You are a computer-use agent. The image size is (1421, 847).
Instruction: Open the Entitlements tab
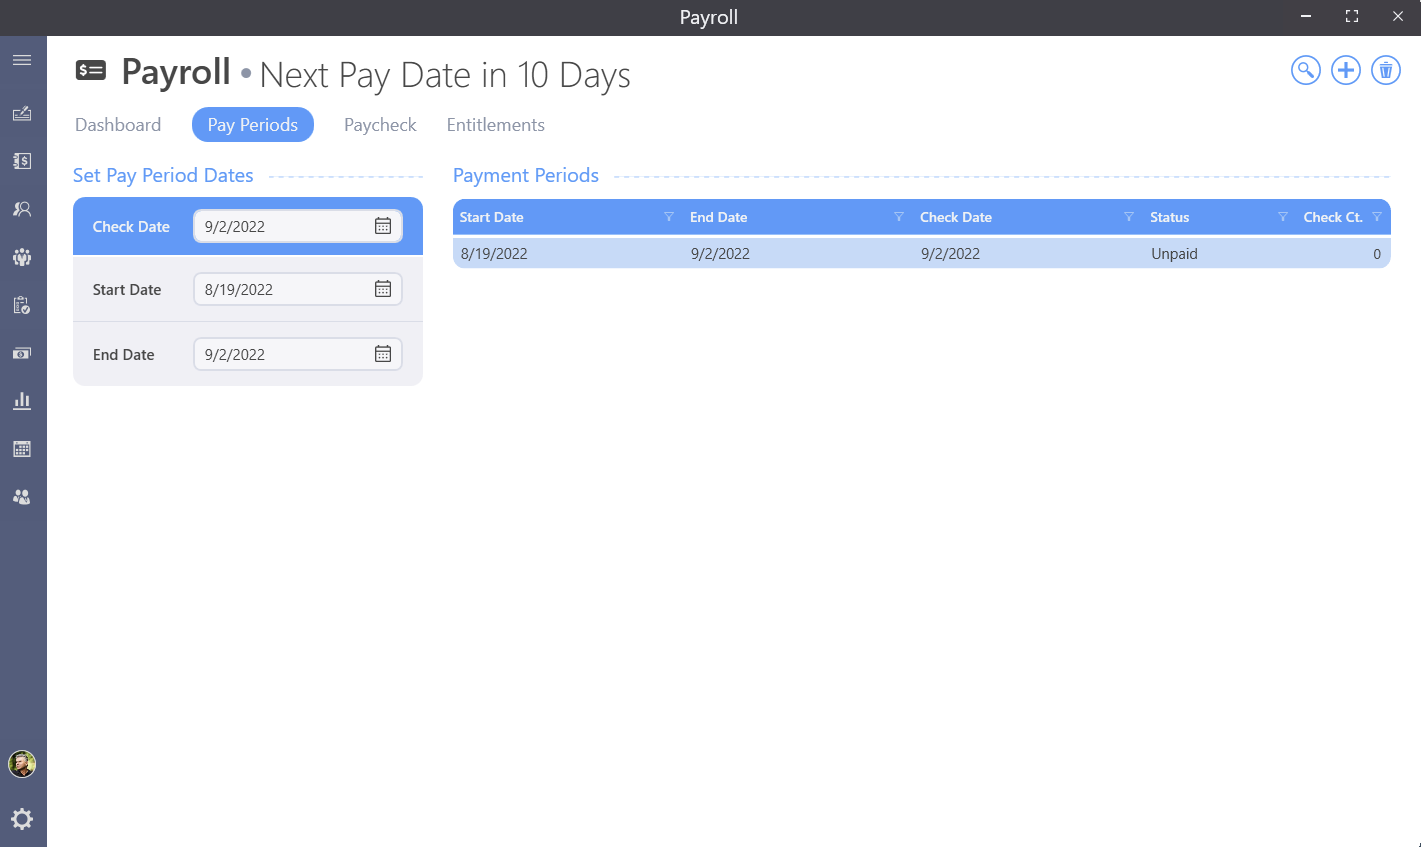click(495, 124)
